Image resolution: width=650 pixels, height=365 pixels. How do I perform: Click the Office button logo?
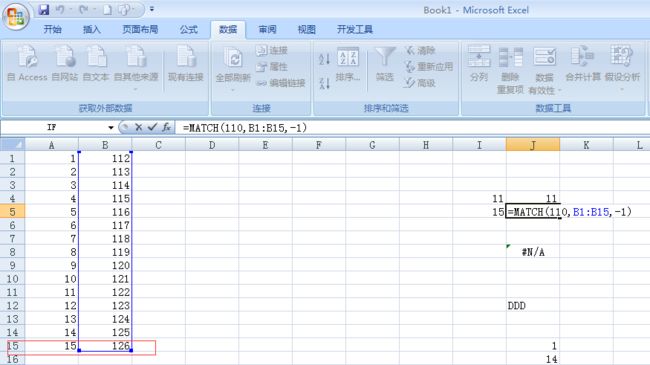[x=16, y=17]
